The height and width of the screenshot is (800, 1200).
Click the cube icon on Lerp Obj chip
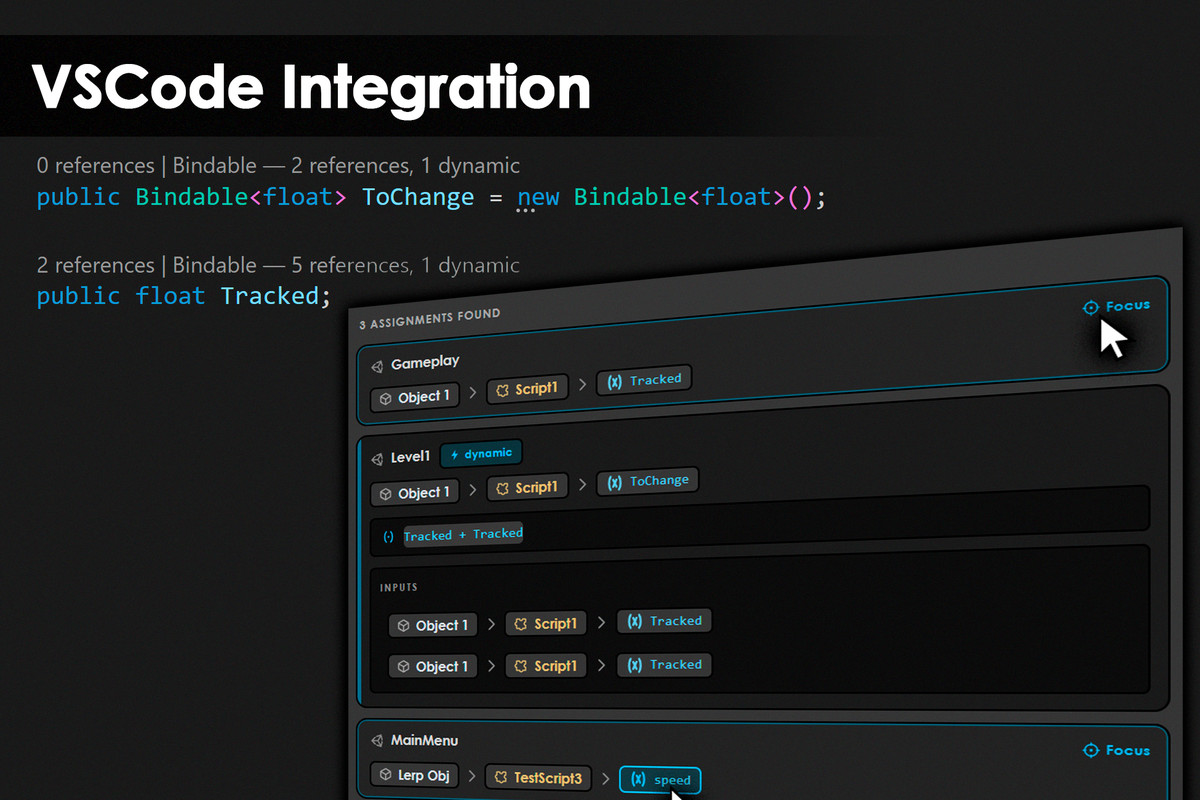385,774
